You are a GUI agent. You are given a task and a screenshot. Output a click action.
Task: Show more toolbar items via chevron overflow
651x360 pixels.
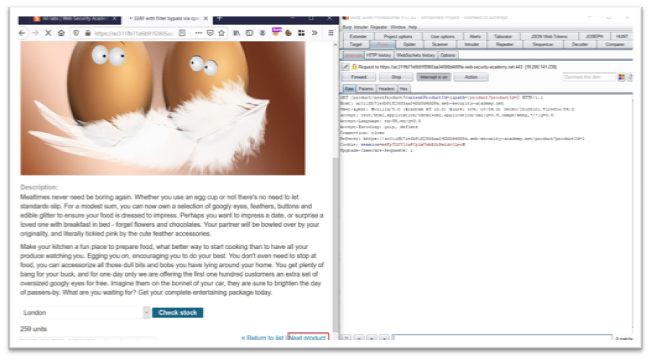[x=315, y=33]
